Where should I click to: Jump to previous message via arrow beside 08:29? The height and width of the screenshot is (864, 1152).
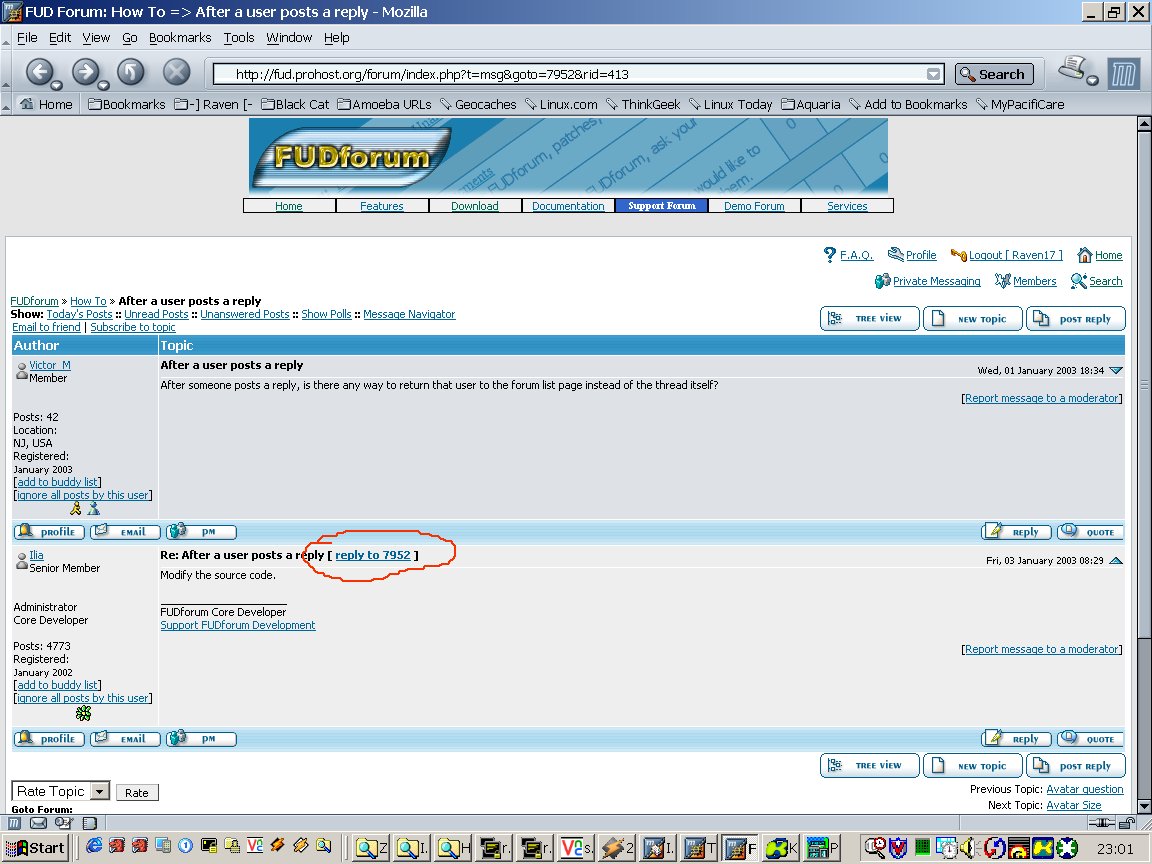point(1116,561)
